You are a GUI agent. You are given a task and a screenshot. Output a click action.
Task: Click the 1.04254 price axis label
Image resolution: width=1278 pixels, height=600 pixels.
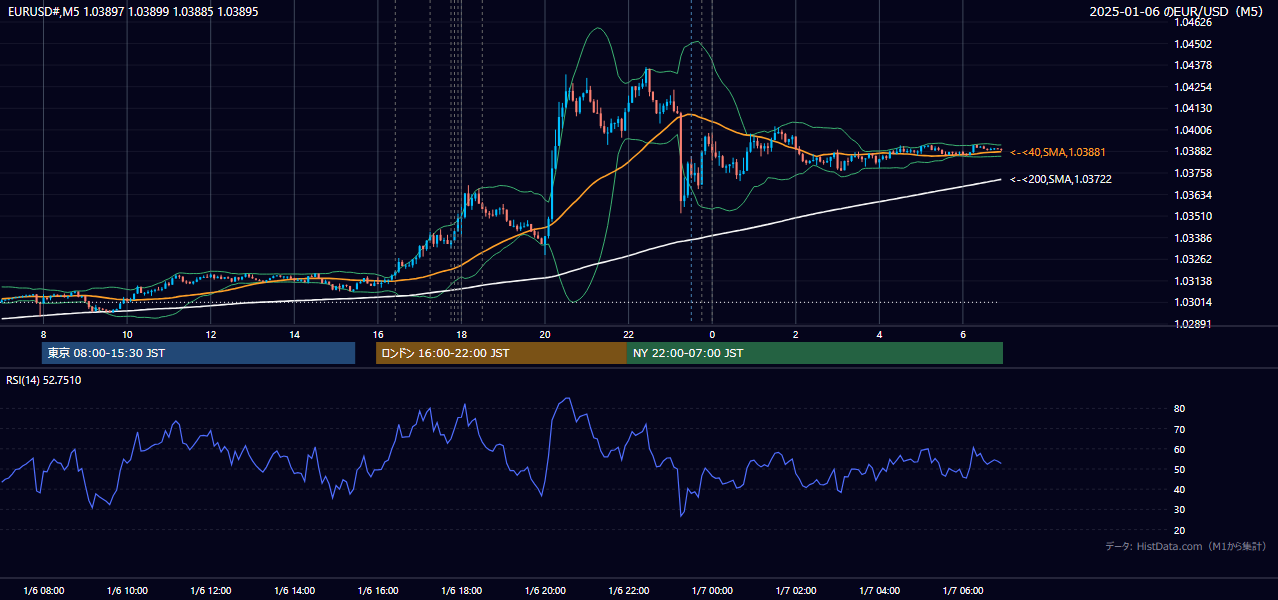[1193, 87]
